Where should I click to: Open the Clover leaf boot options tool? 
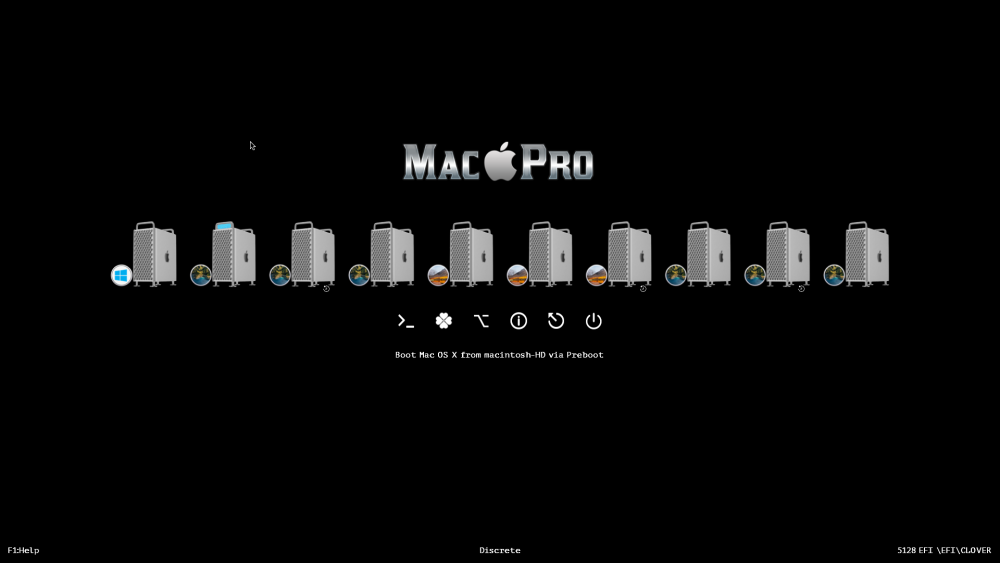tap(443, 321)
